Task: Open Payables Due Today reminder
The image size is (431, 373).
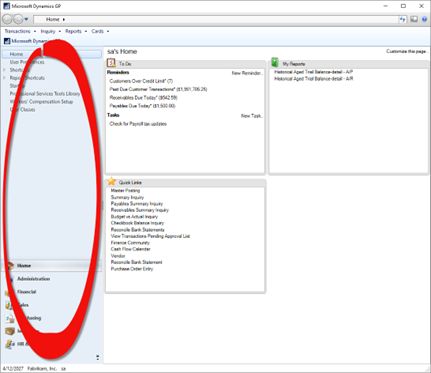Action: 142,106
